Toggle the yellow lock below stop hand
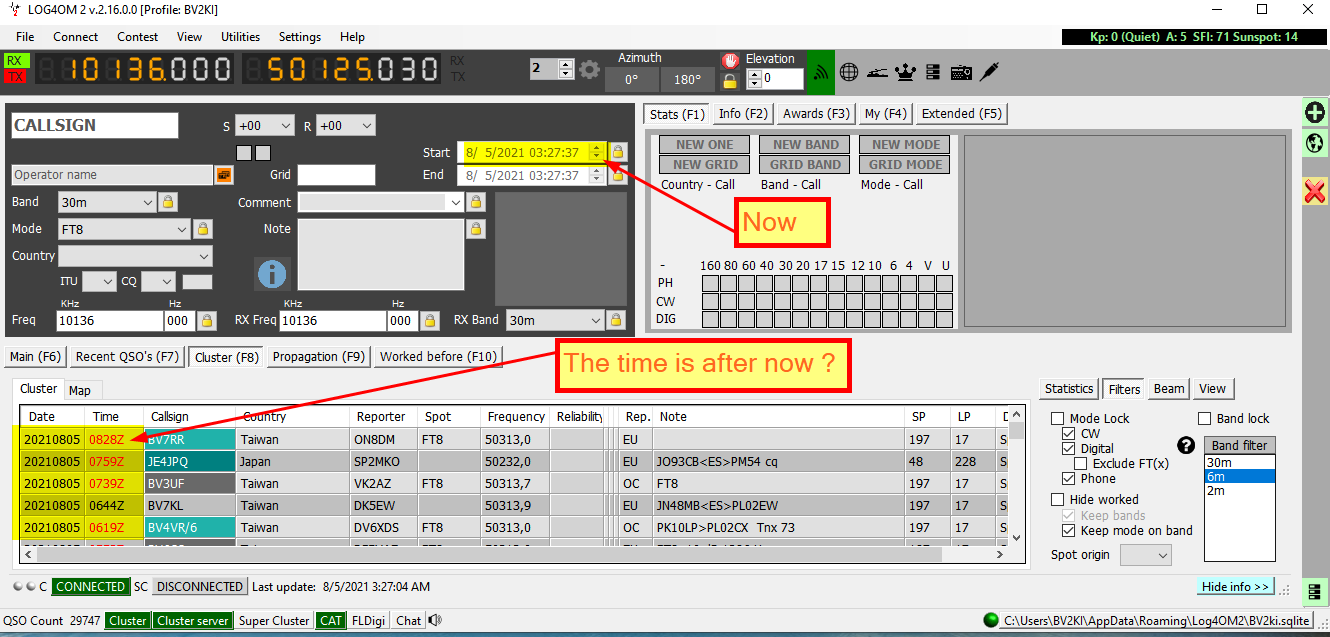 (730, 80)
